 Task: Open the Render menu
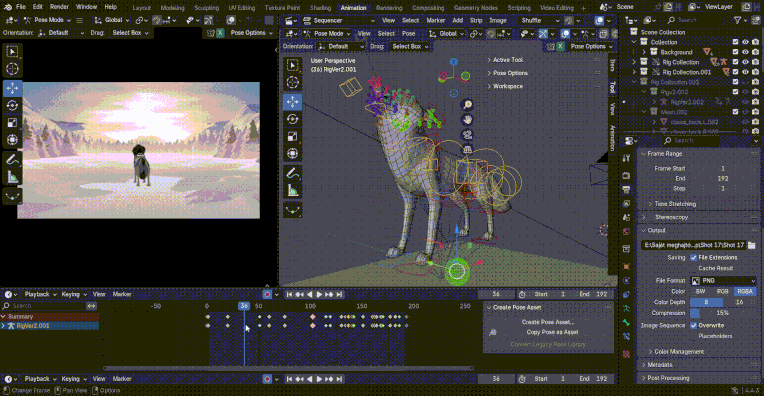click(59, 7)
